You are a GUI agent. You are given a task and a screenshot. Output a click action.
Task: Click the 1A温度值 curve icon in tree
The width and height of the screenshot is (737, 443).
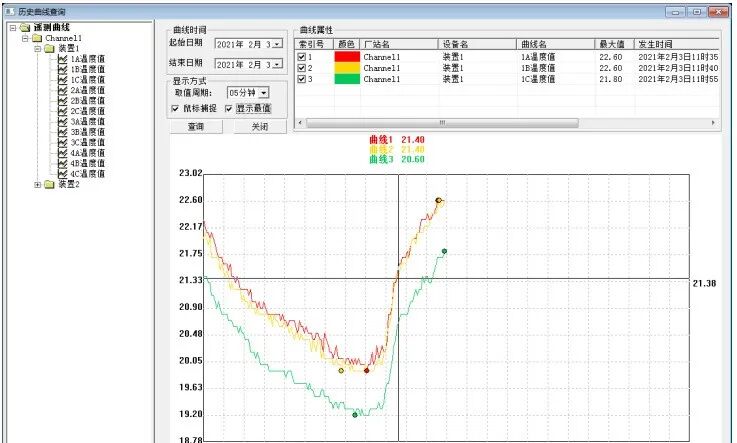[x=62, y=59]
